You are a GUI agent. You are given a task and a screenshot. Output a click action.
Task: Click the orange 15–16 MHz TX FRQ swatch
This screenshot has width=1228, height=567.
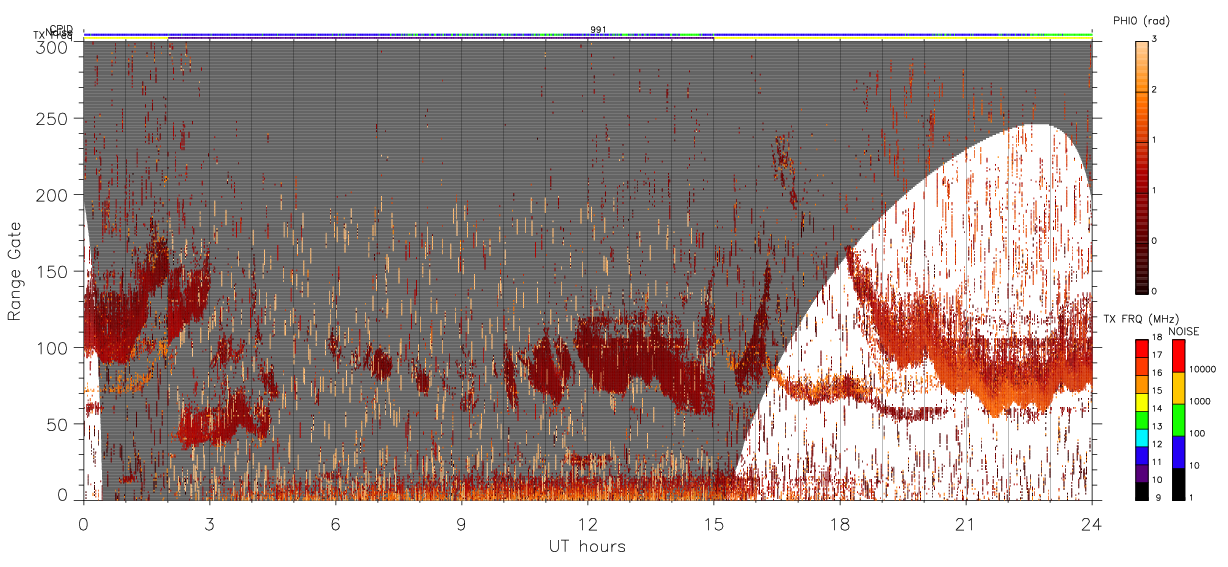click(1141, 384)
